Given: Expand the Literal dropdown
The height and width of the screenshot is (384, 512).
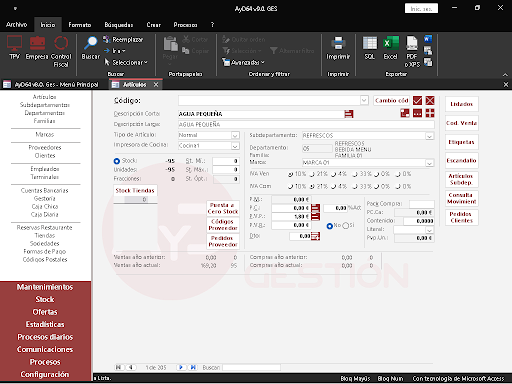Looking at the screenshot, I should click(x=430, y=230).
